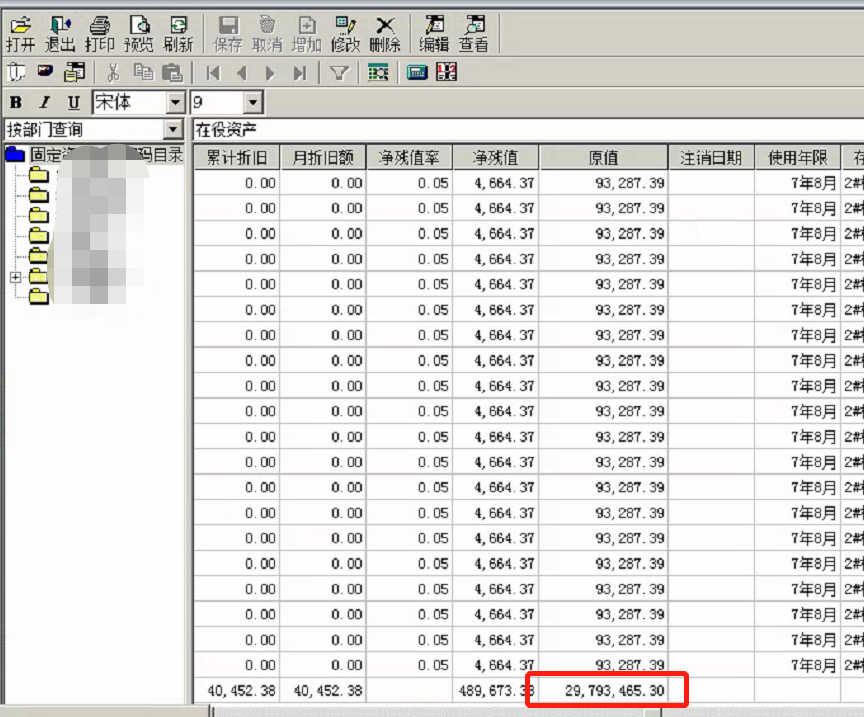864x717 pixels.
Task: Click the 月折旧额 column header
Action: point(323,158)
